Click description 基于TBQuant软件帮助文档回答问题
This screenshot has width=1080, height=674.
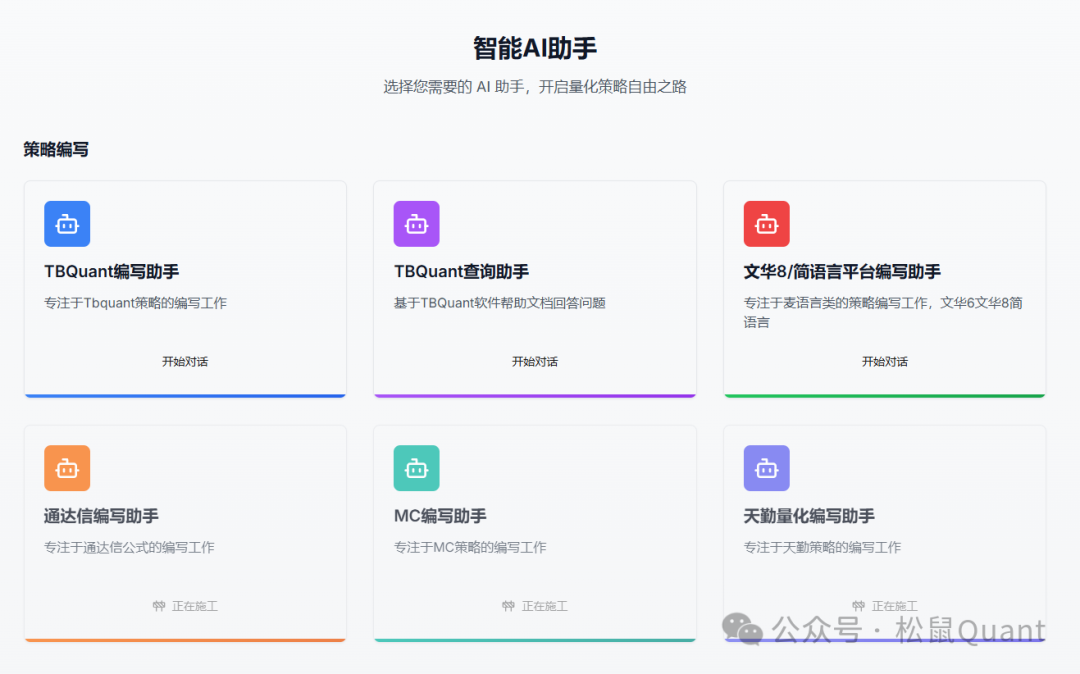(x=499, y=303)
